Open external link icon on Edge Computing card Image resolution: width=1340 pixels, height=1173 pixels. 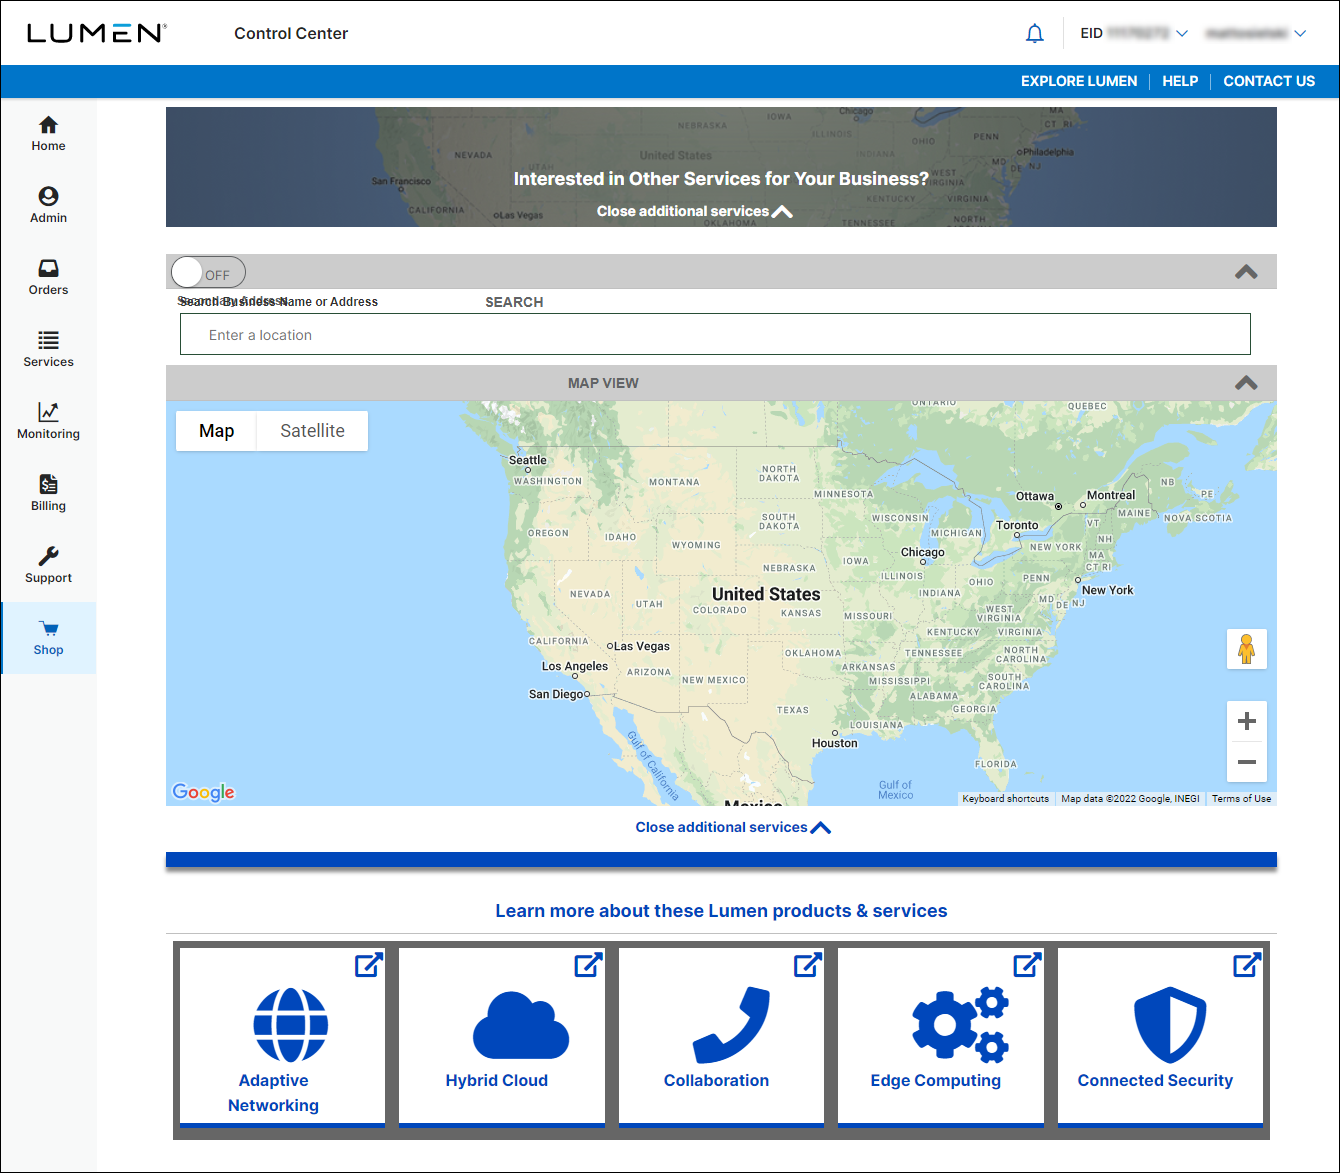click(x=1027, y=965)
